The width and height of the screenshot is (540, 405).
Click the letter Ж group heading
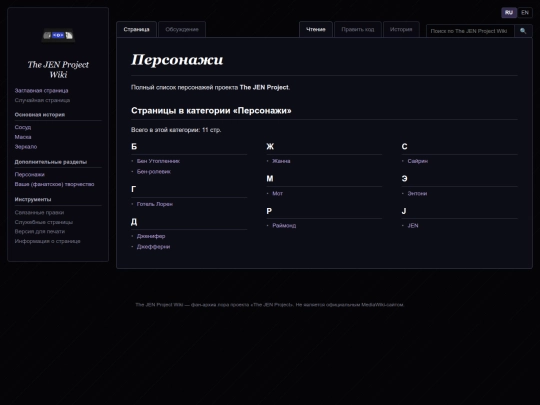pyautogui.click(x=270, y=146)
